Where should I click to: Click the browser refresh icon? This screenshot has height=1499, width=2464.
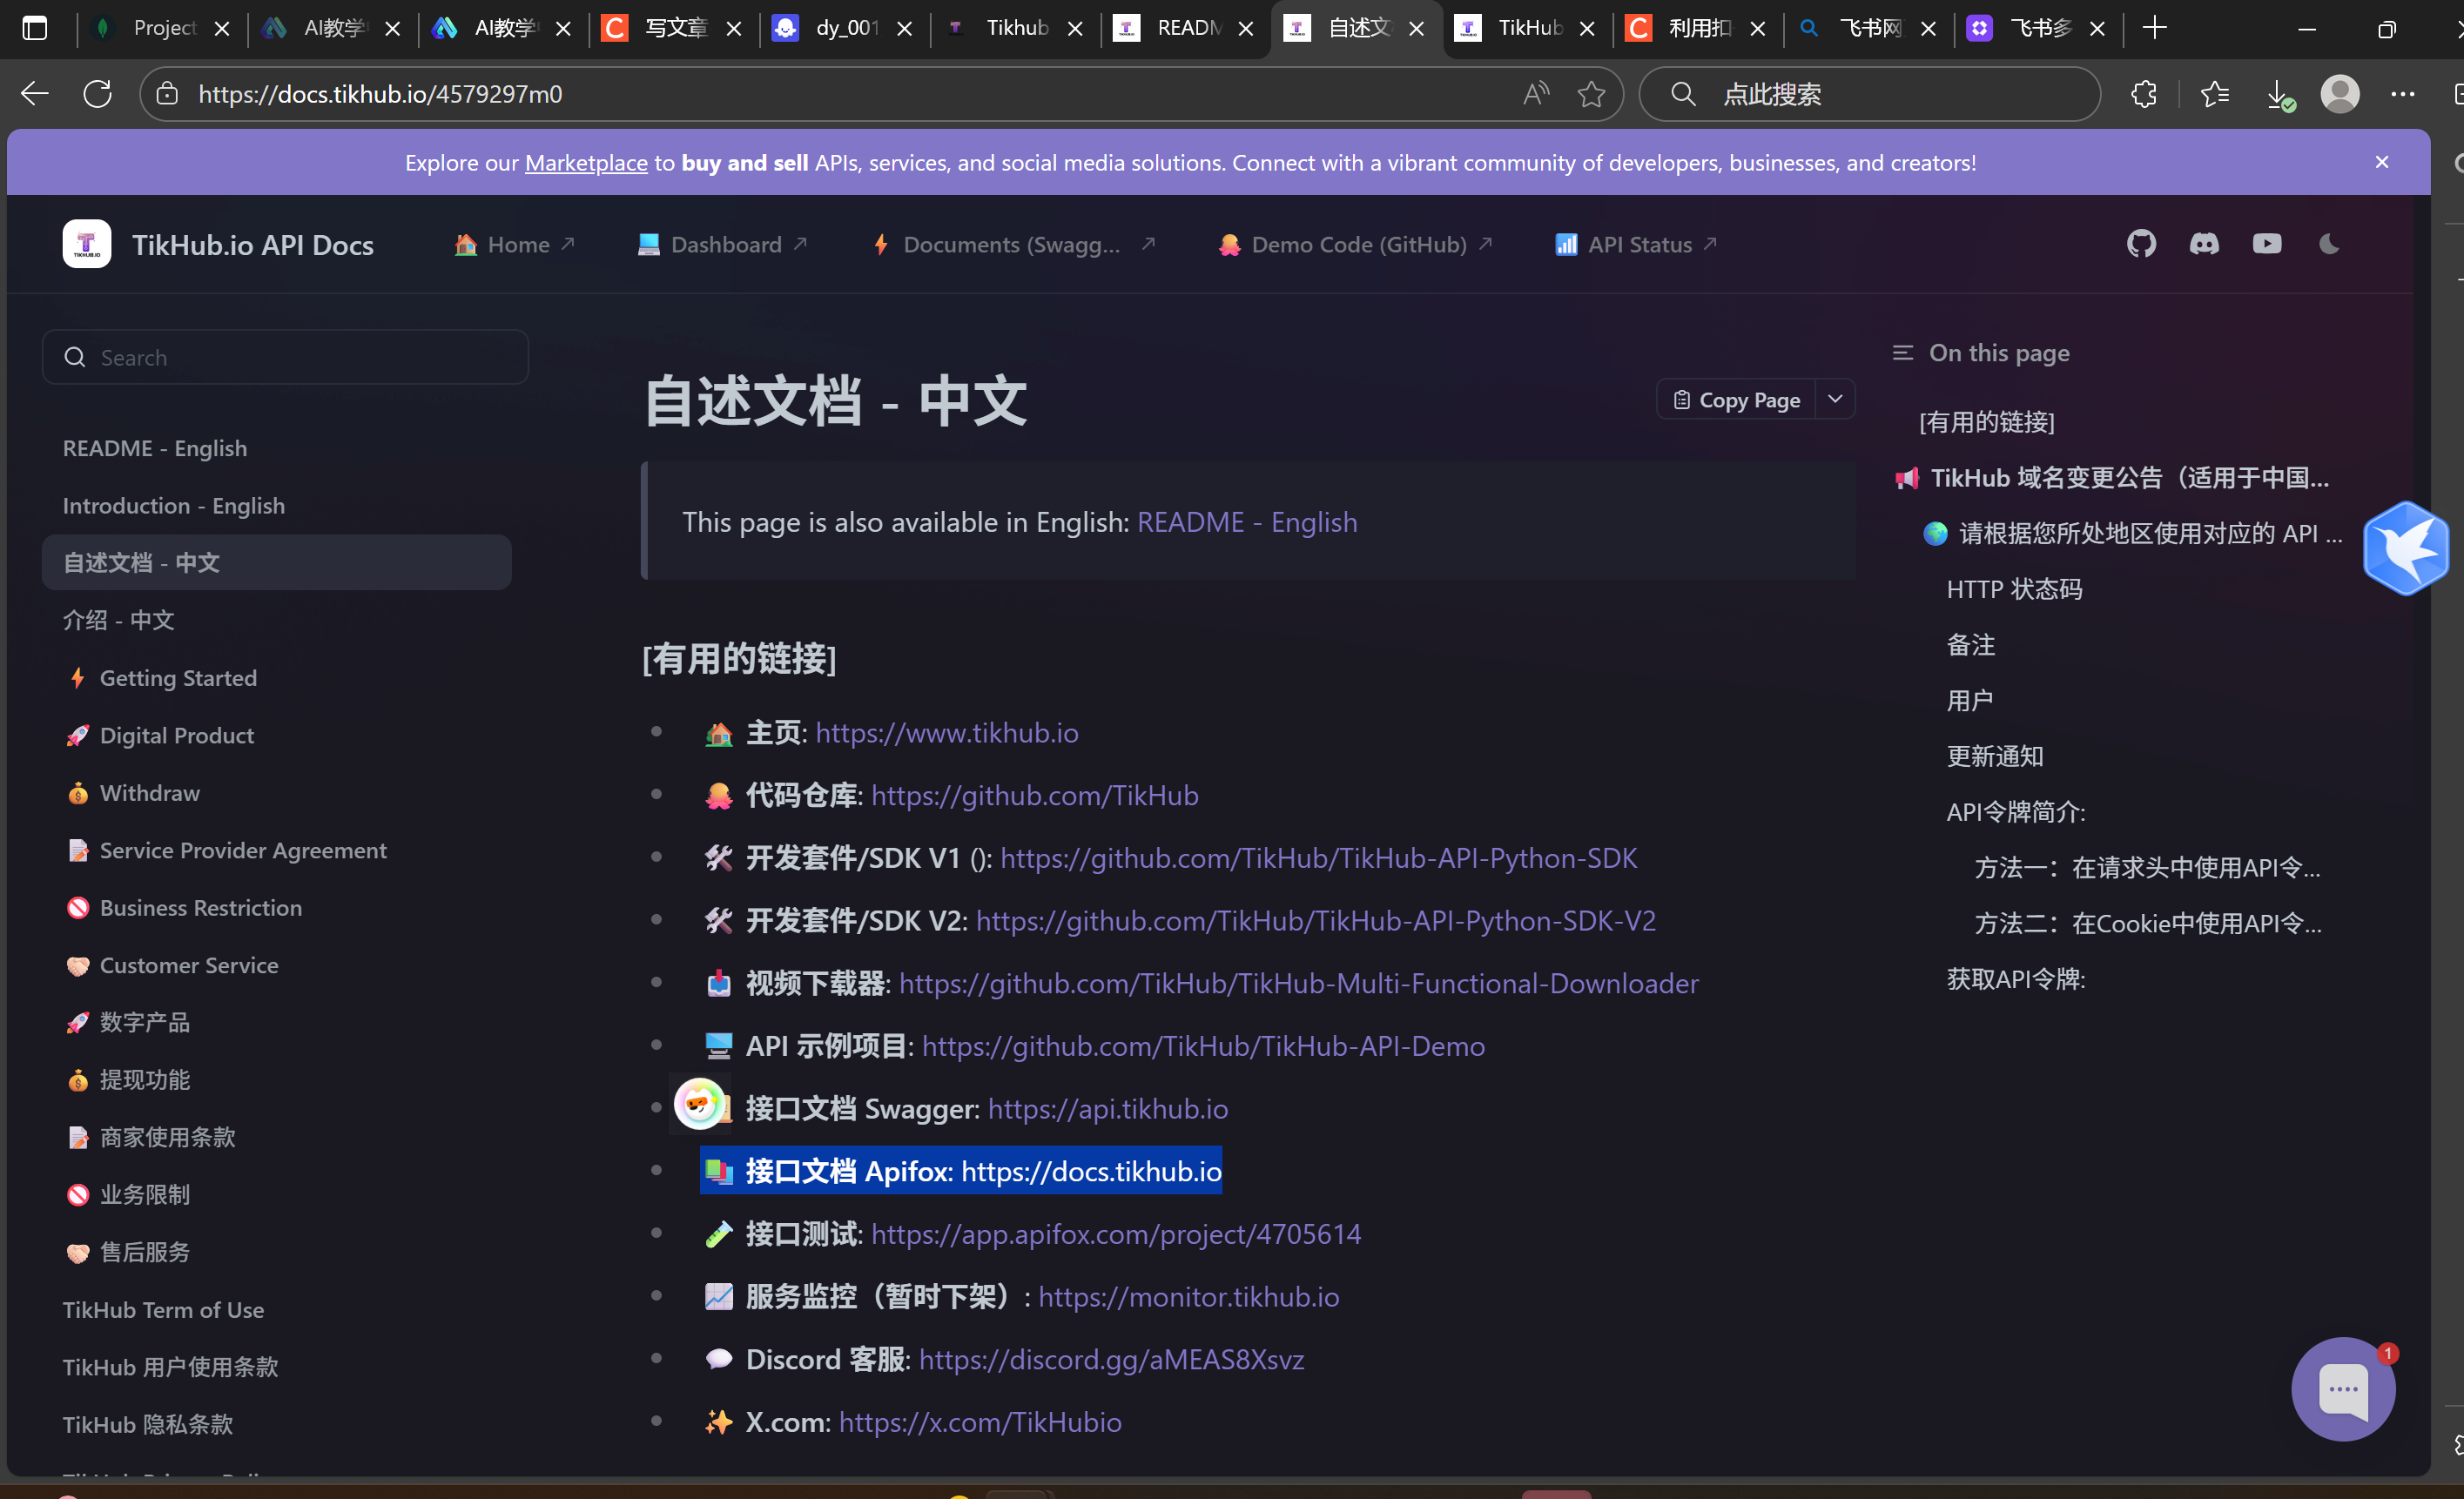[98, 94]
